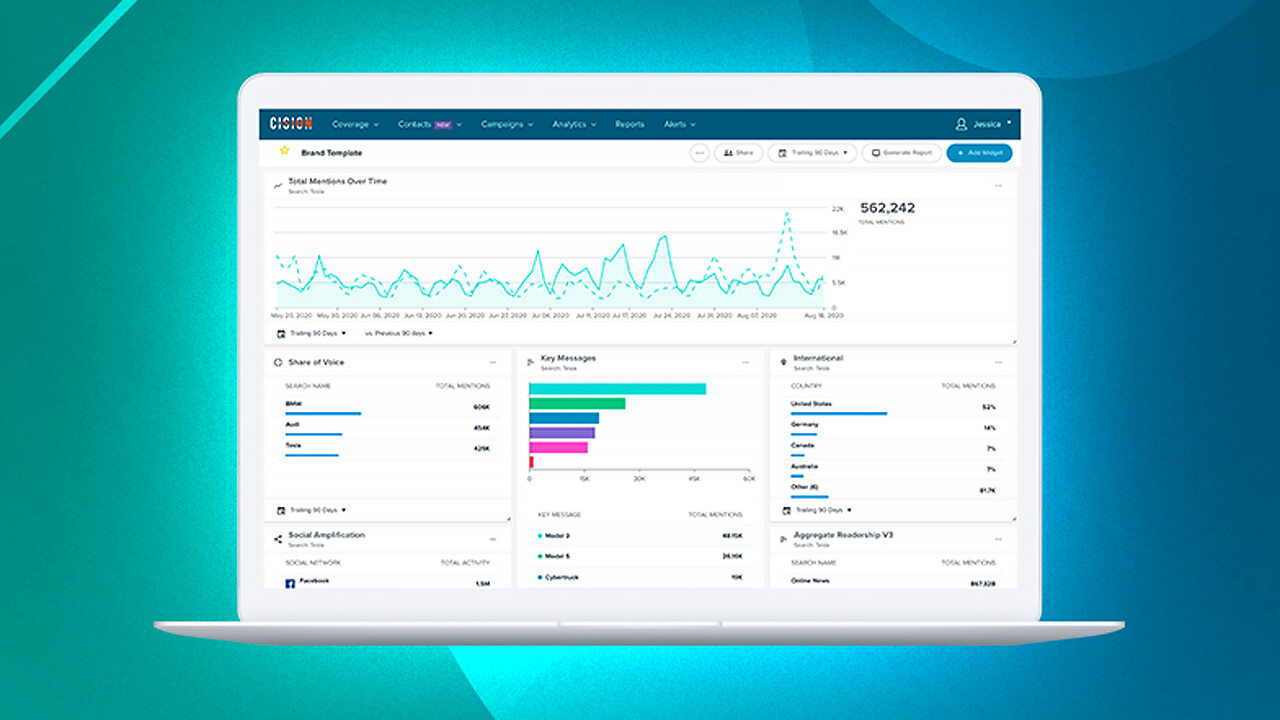
Task: Open the International widget options menu
Action: point(998,362)
